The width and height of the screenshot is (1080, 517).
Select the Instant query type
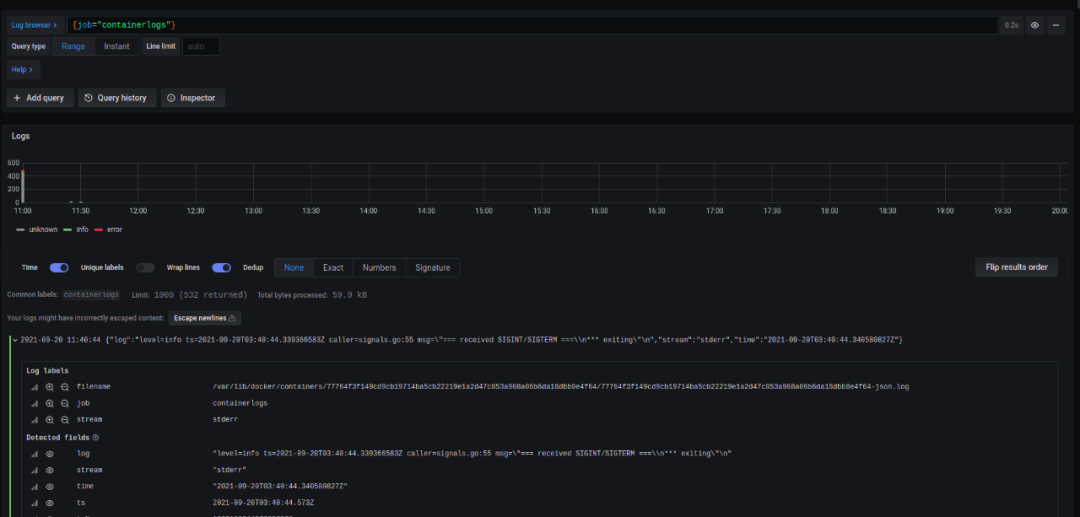point(116,46)
